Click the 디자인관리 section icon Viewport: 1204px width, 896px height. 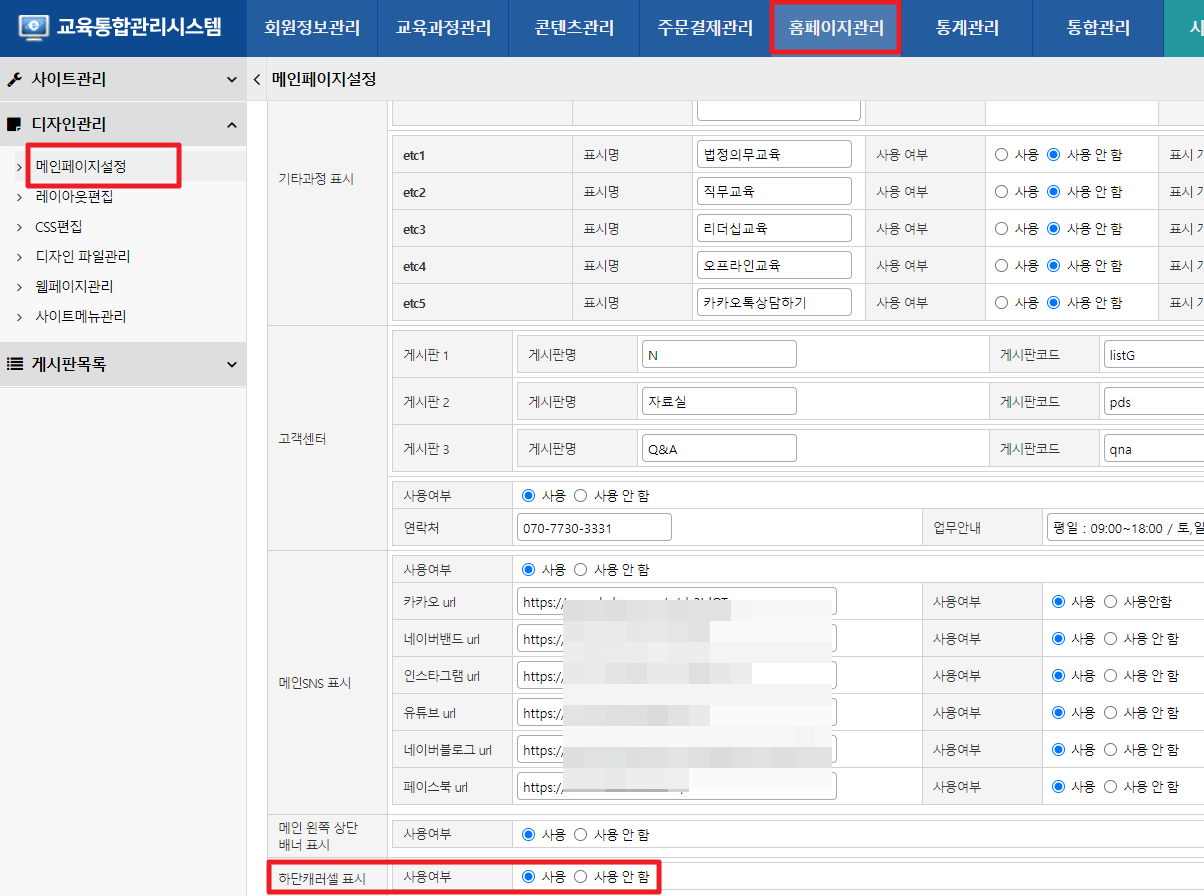click(x=14, y=125)
